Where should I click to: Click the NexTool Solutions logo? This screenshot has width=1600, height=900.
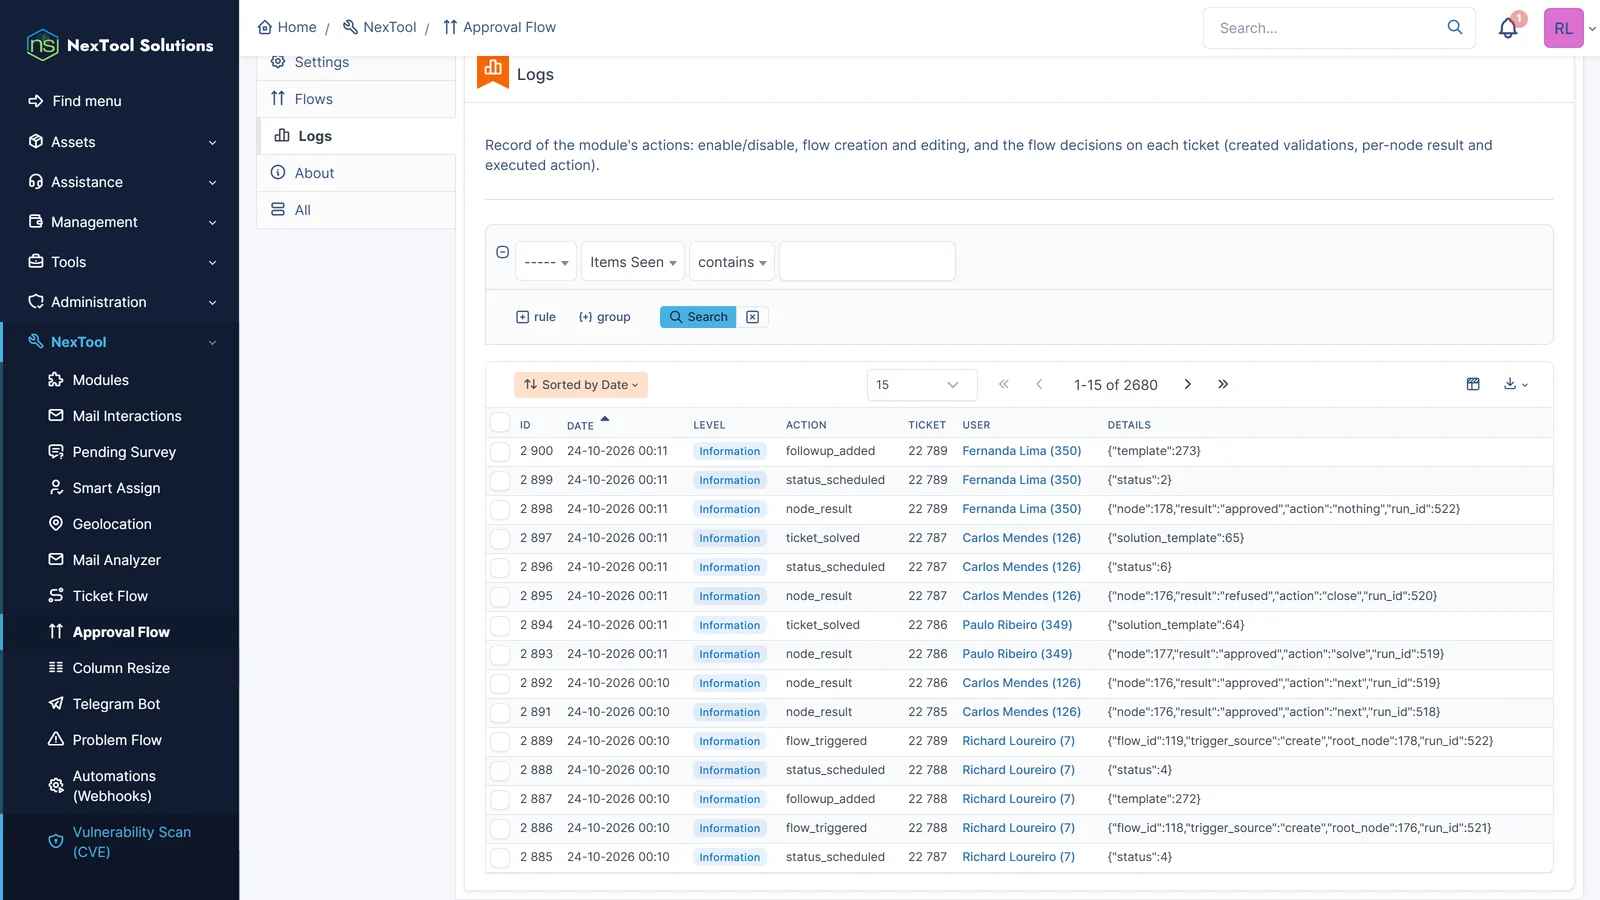[x=120, y=45]
